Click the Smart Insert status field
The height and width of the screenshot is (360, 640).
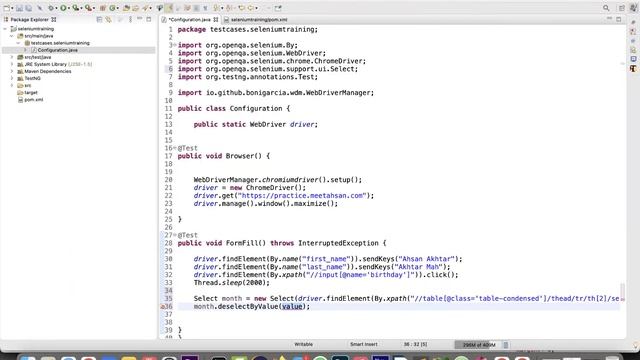point(363,344)
